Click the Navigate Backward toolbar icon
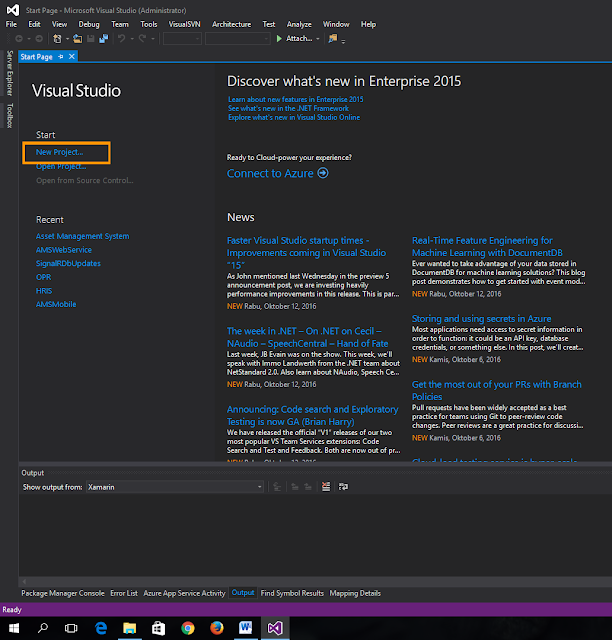Image resolution: width=612 pixels, height=640 pixels. (19, 39)
